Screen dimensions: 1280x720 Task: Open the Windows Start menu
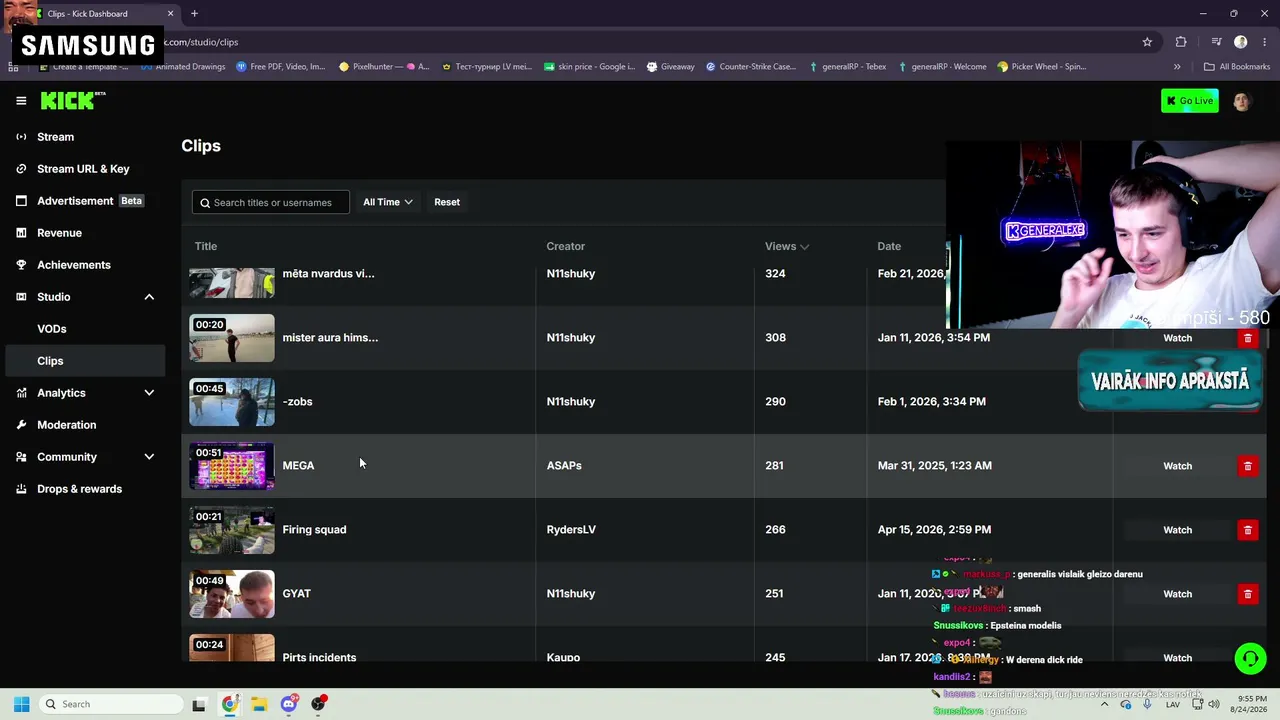21,704
